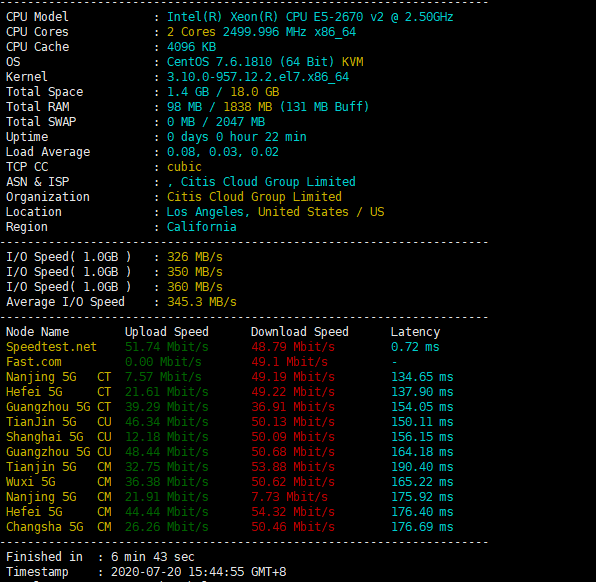
Task: Click the Total RAM value 98 MB / 1838 MB
Action: pyautogui.click(x=219, y=107)
